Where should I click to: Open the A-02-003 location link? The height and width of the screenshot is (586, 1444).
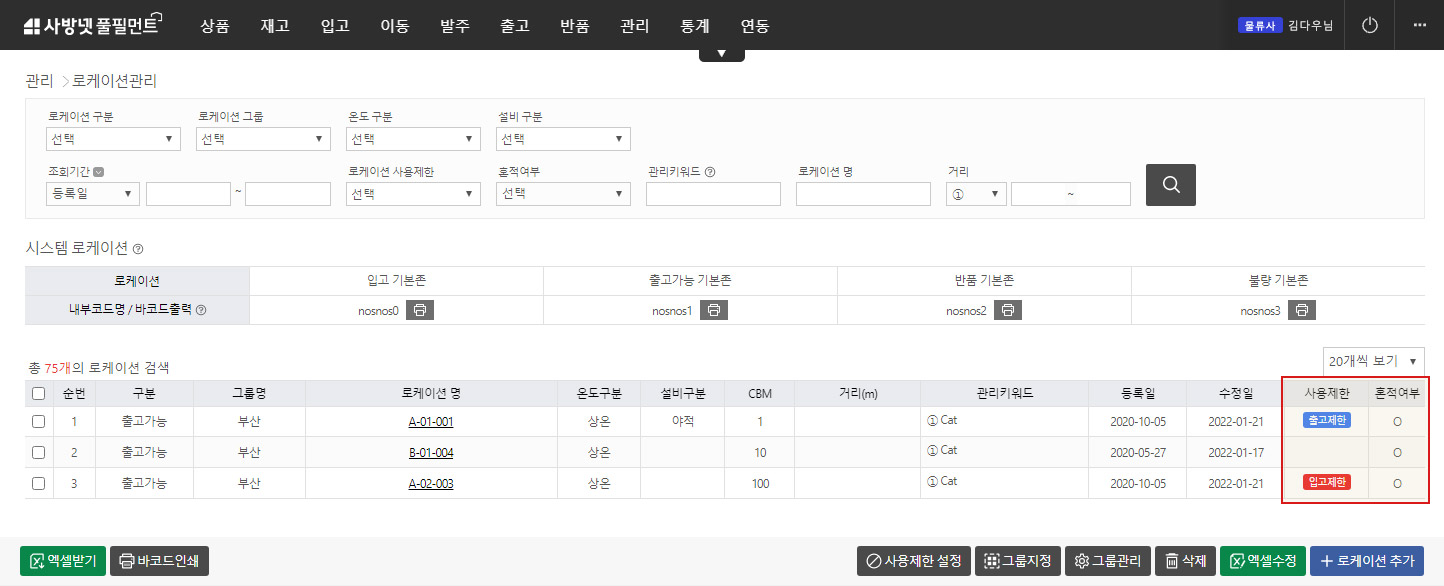[431, 484]
